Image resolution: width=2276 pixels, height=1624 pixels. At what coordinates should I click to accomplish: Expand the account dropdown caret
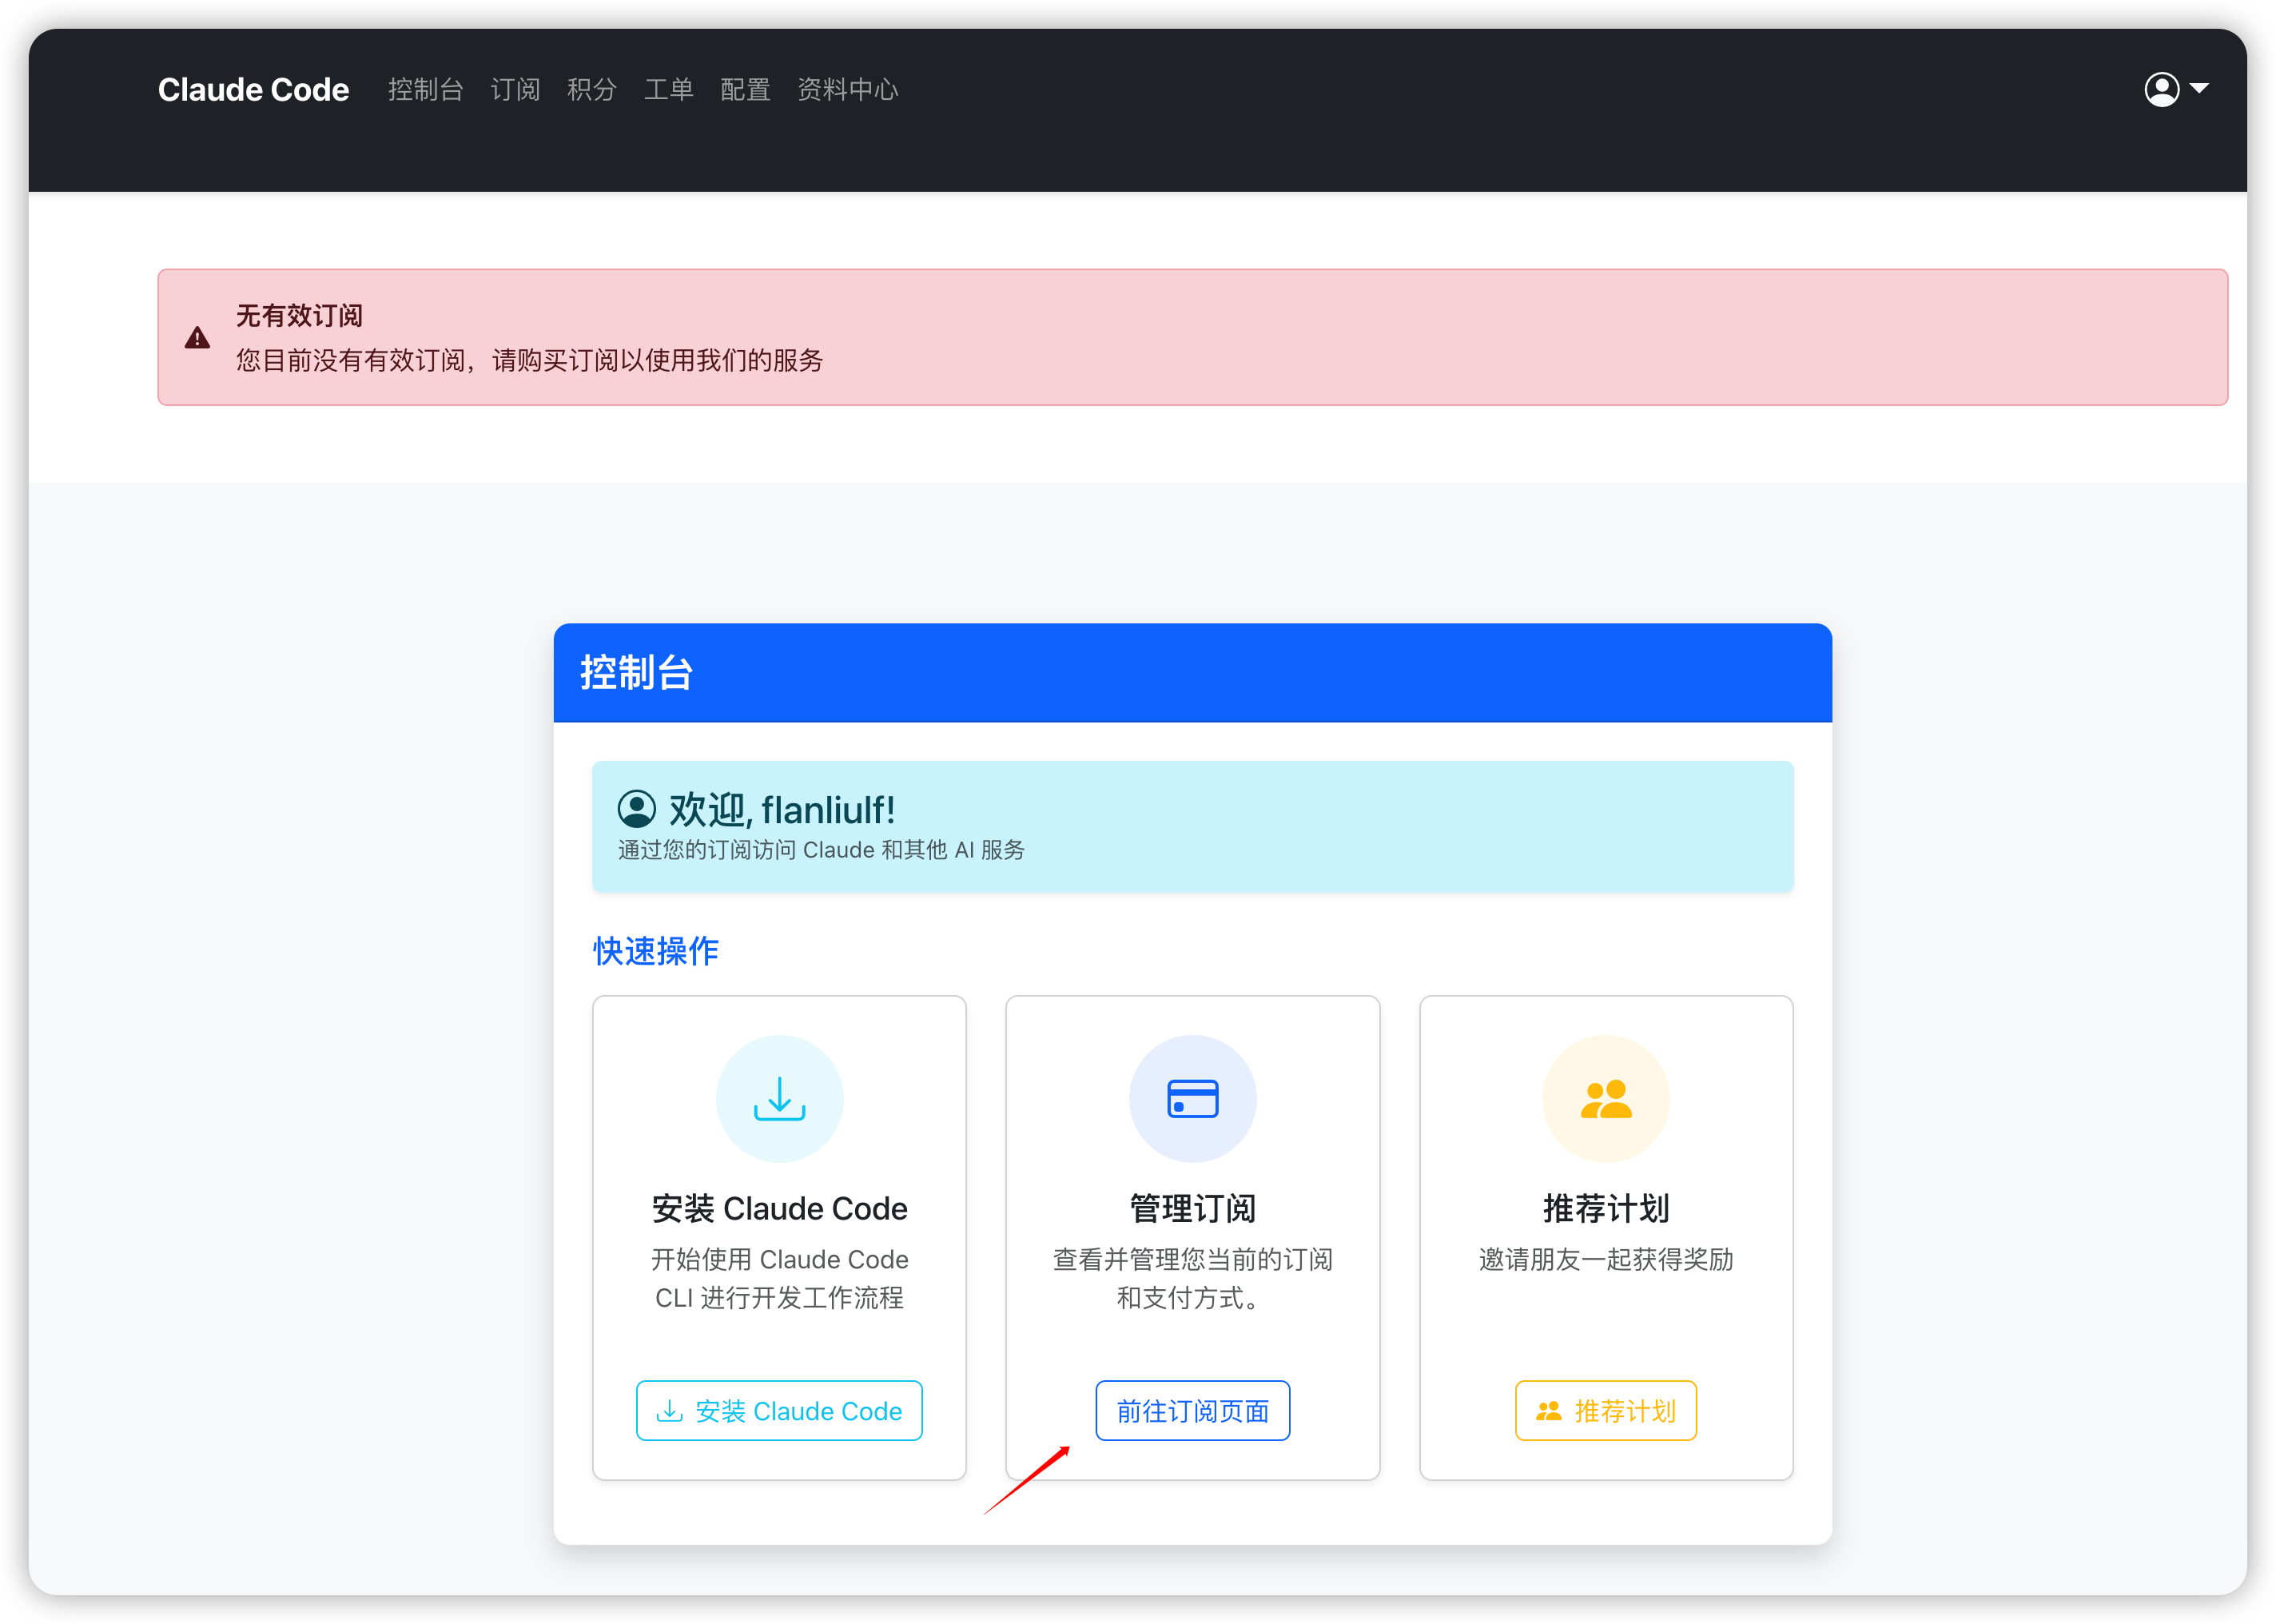tap(2199, 88)
